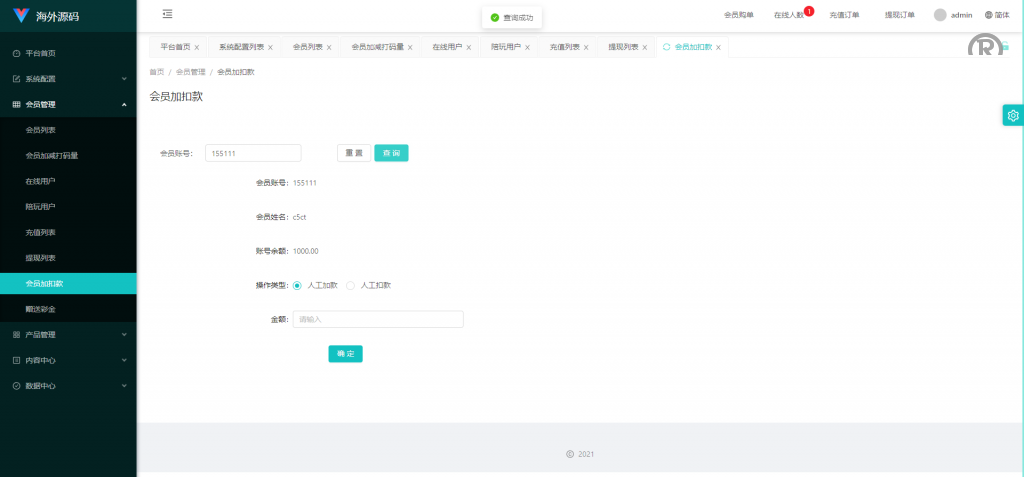This screenshot has width=1024, height=477.
Task: Click the 海外源码 logo icon
Action: [x=21, y=16]
